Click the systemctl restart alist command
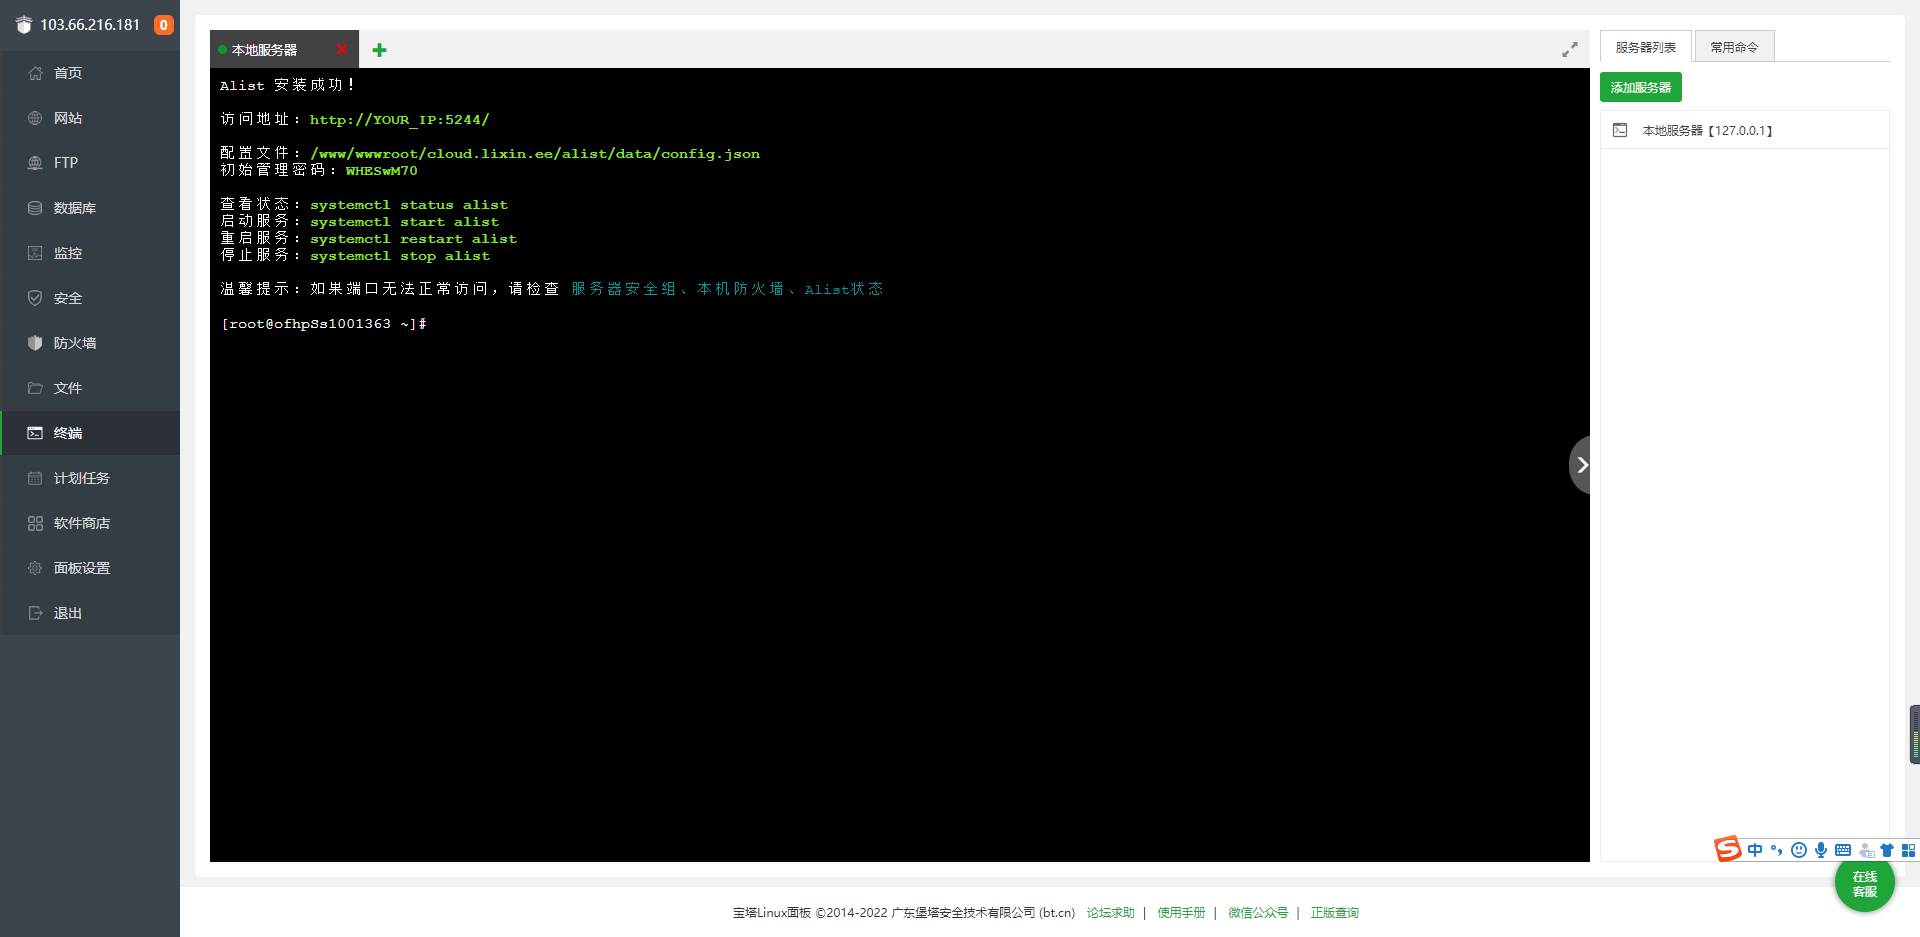Viewport: 1920px width, 937px height. pos(413,239)
